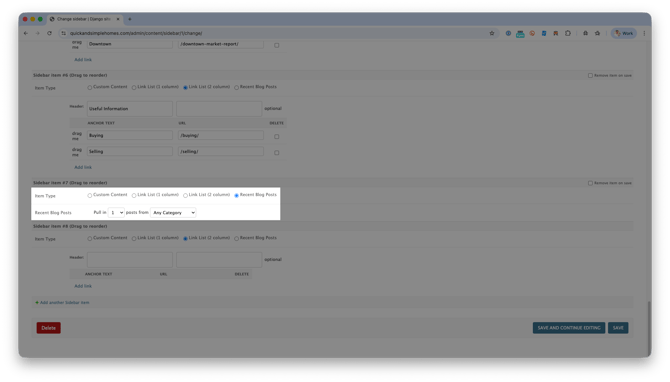Open site information icon beside the URL
Screen dimensions: 670x382
(x=63, y=33)
